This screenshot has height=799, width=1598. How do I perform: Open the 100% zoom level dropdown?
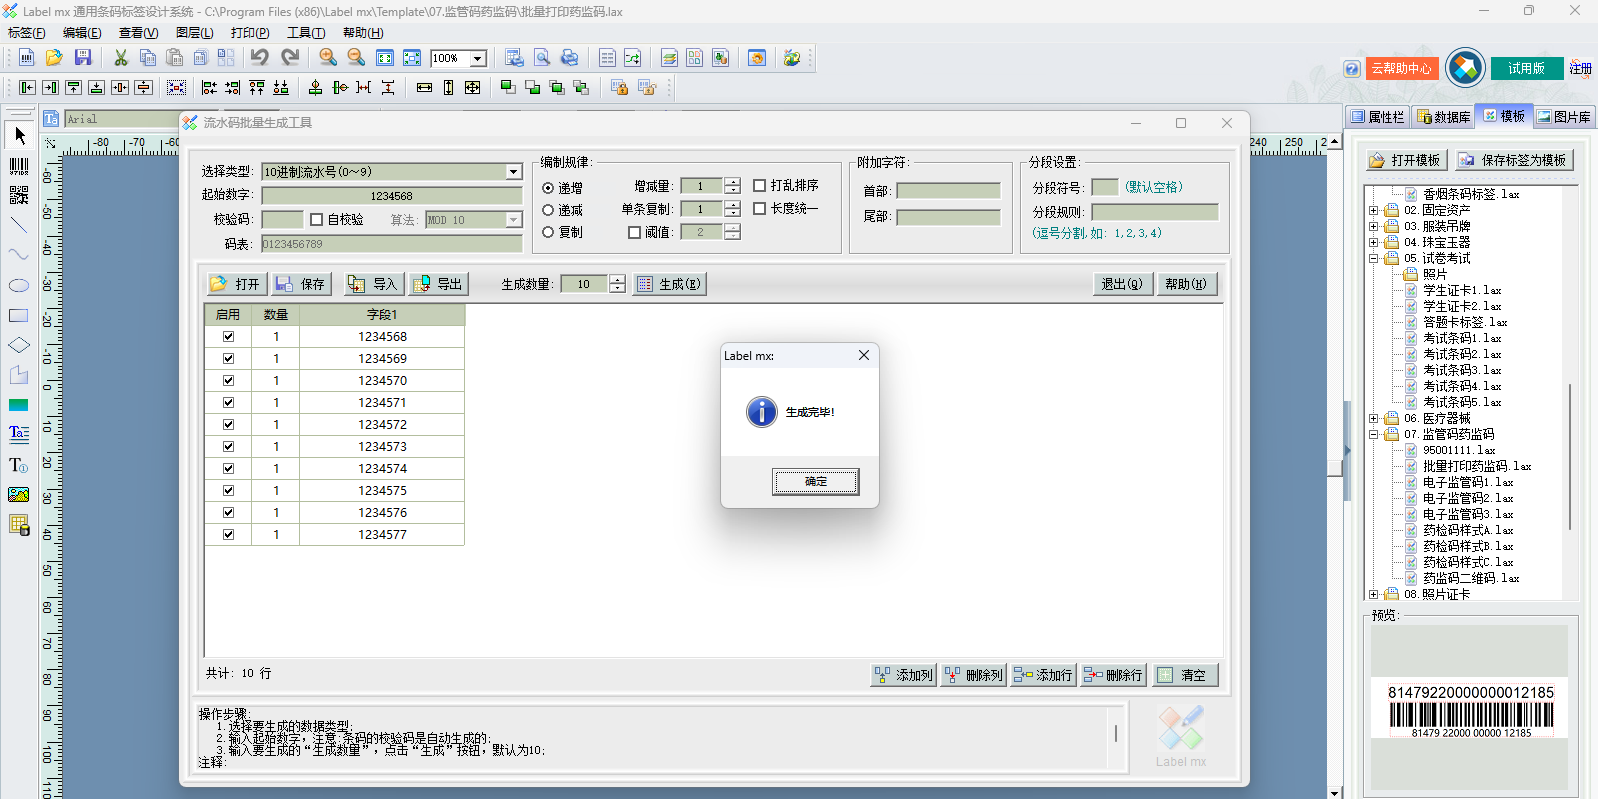tap(478, 59)
